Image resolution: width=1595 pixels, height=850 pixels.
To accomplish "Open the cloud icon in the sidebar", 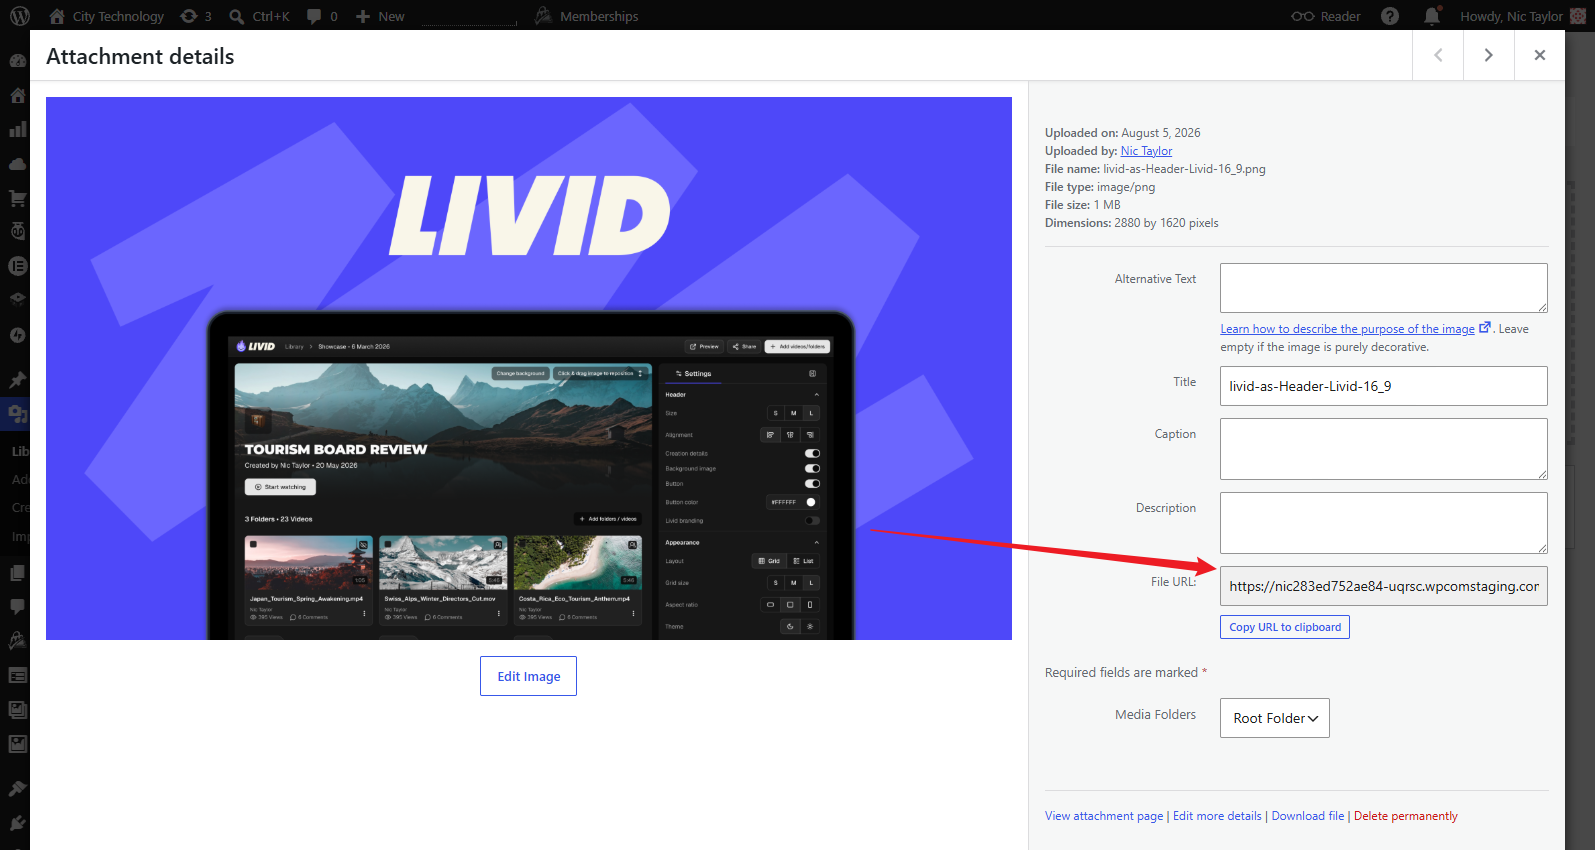I will 17,163.
